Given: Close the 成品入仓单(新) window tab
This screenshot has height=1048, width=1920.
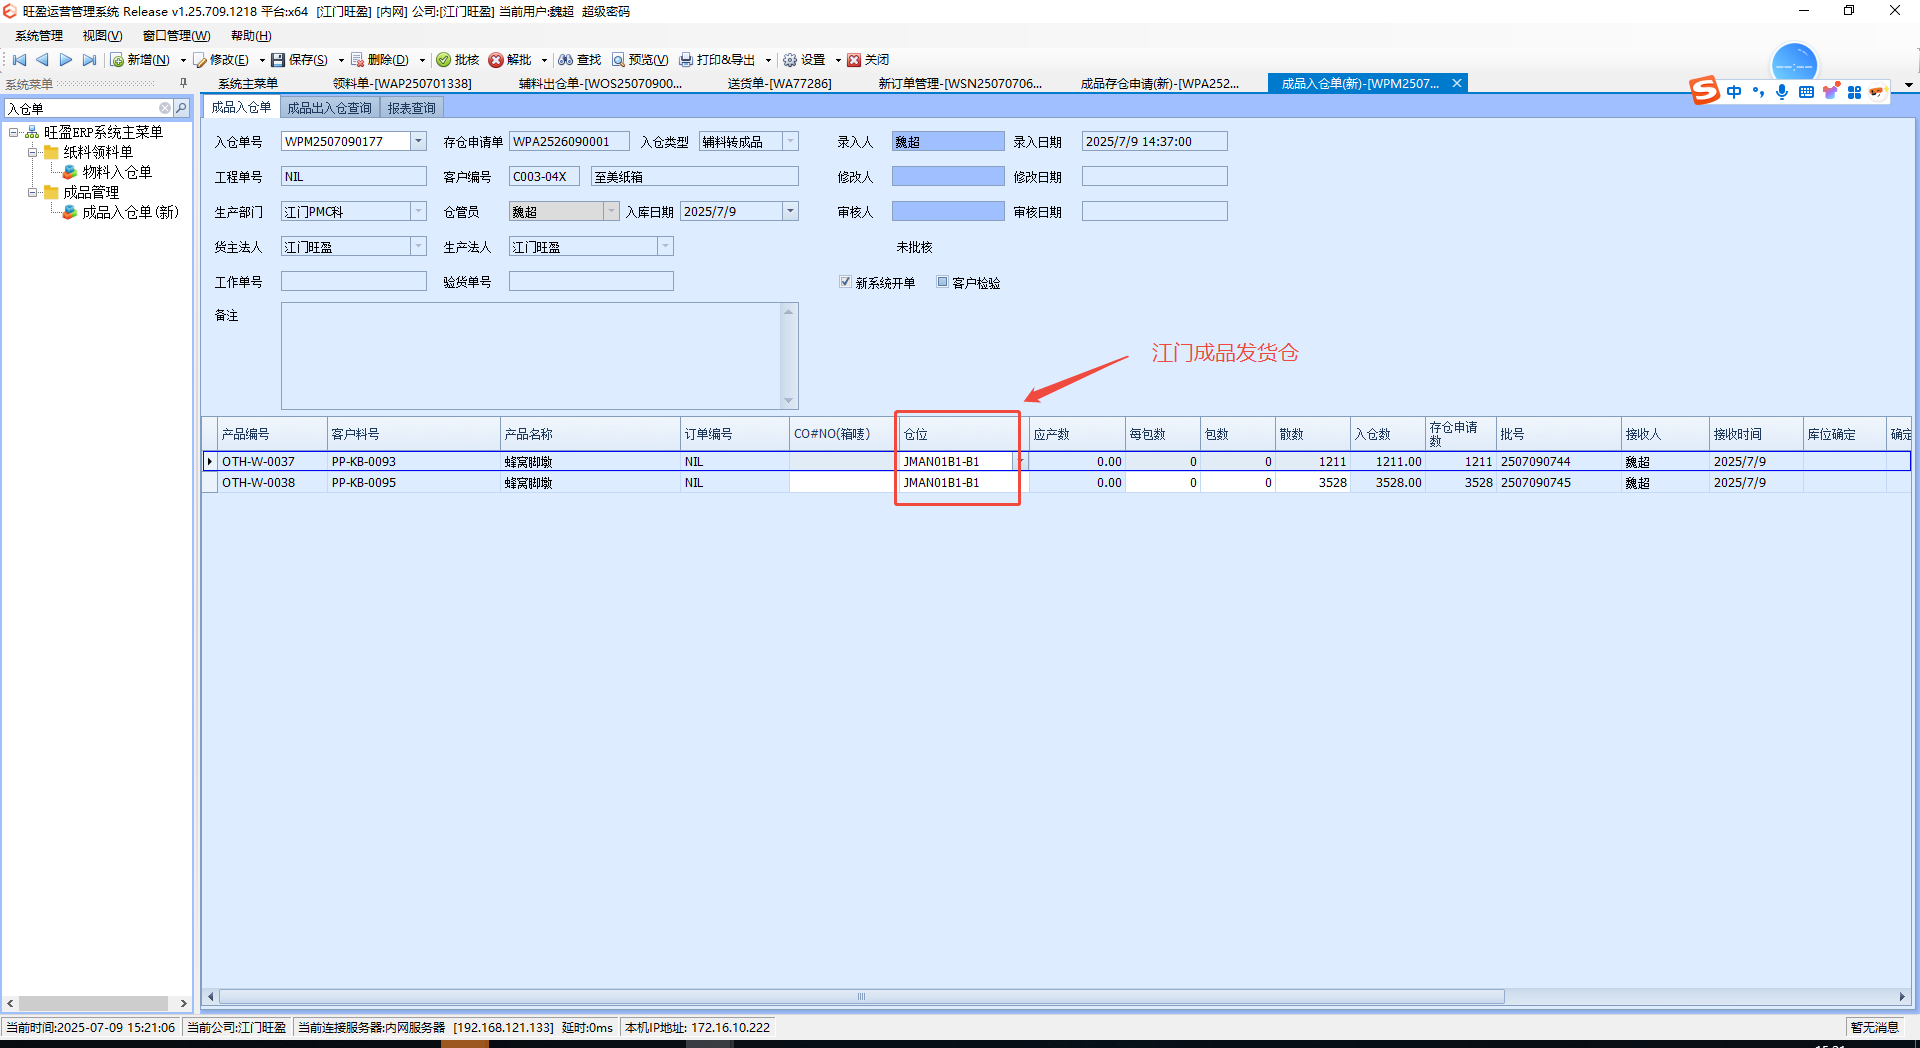Looking at the screenshot, I should click(x=1457, y=83).
